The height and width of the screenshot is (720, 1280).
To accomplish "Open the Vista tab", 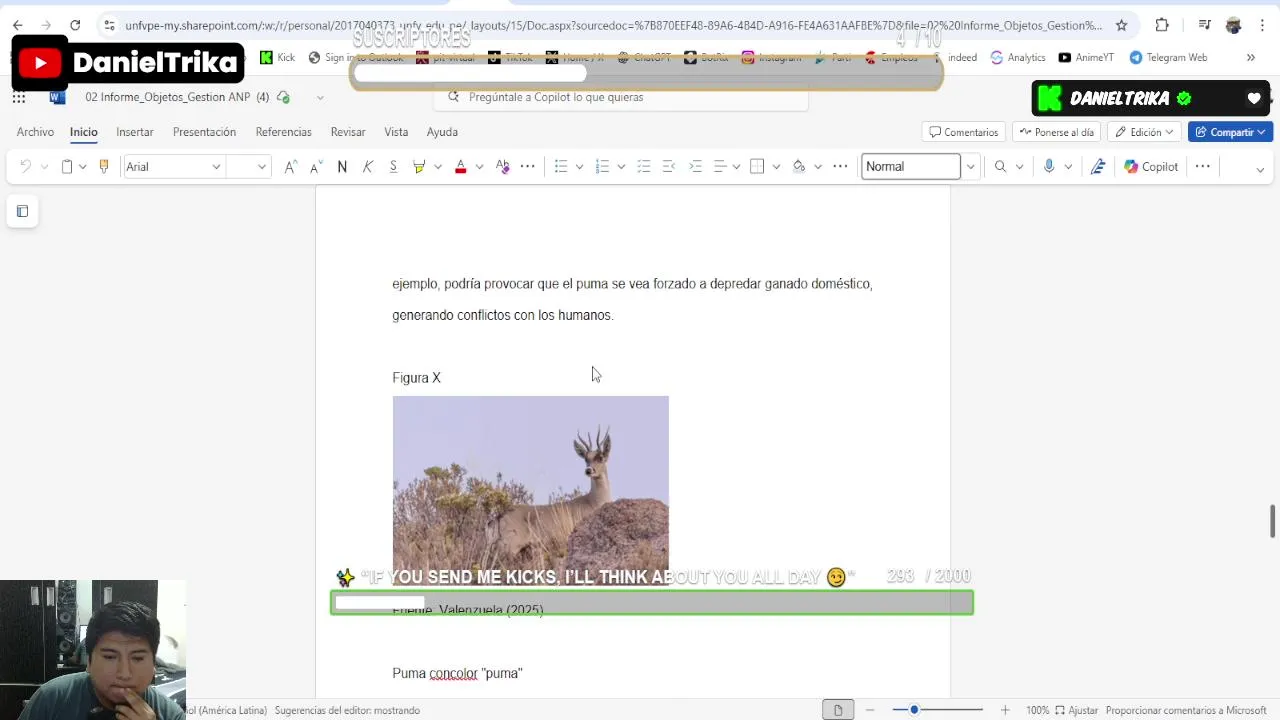I will coord(396,132).
